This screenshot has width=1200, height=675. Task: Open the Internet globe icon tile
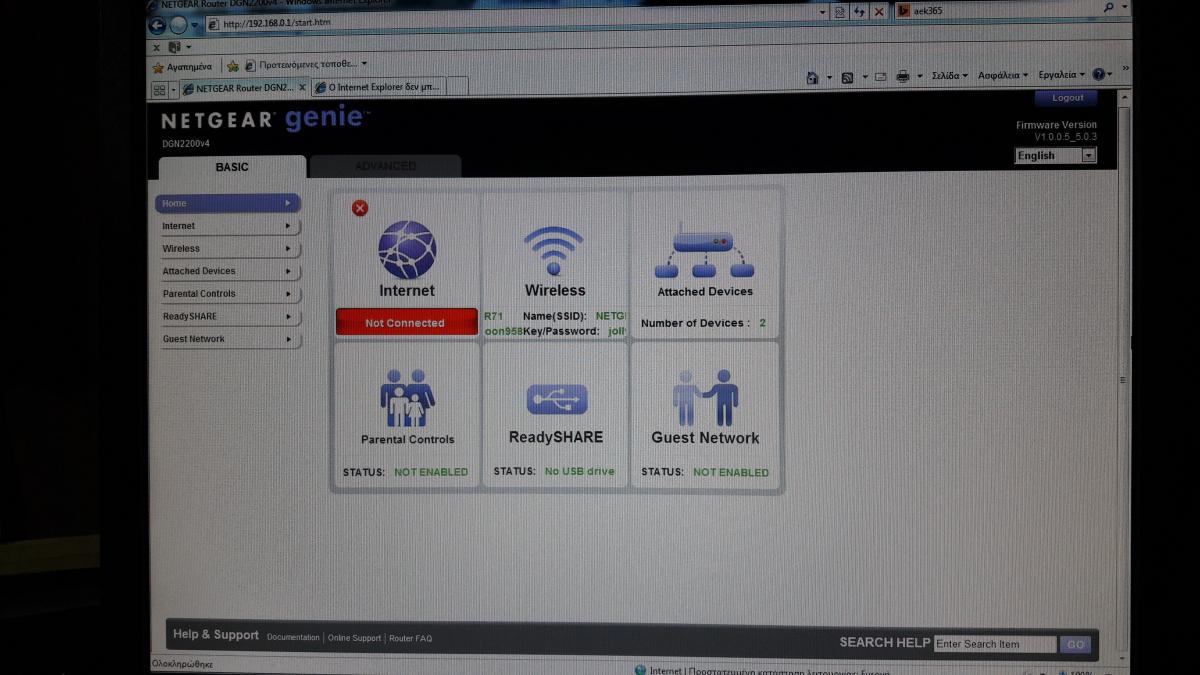[x=407, y=250]
